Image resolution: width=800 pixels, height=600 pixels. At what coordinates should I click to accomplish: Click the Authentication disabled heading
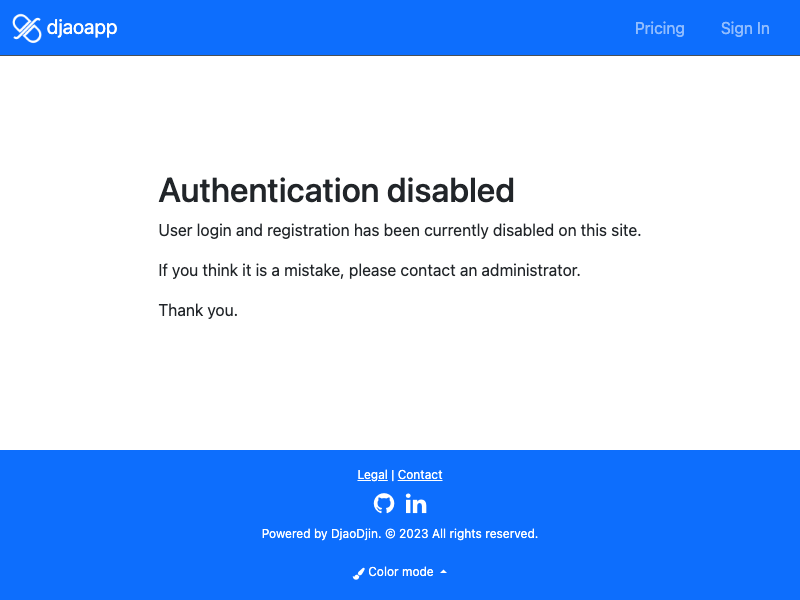coord(336,190)
